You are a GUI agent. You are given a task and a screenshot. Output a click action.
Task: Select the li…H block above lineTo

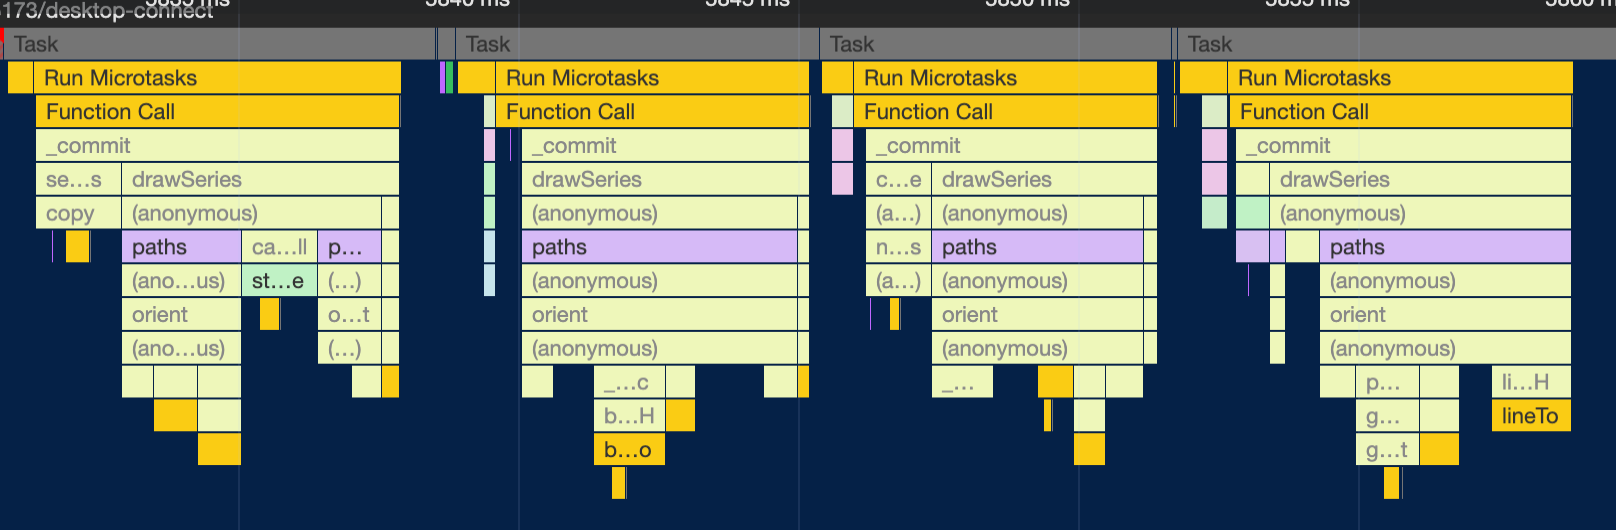1530,382
